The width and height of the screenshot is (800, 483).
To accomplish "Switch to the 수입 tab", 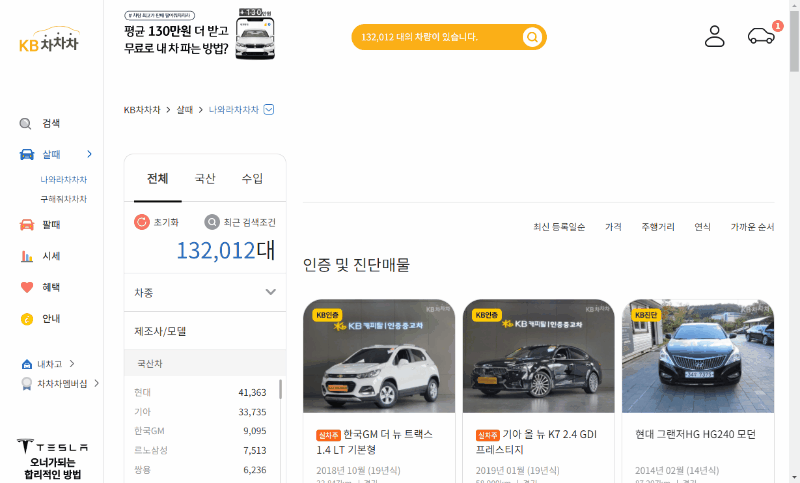I will pyautogui.click(x=252, y=179).
